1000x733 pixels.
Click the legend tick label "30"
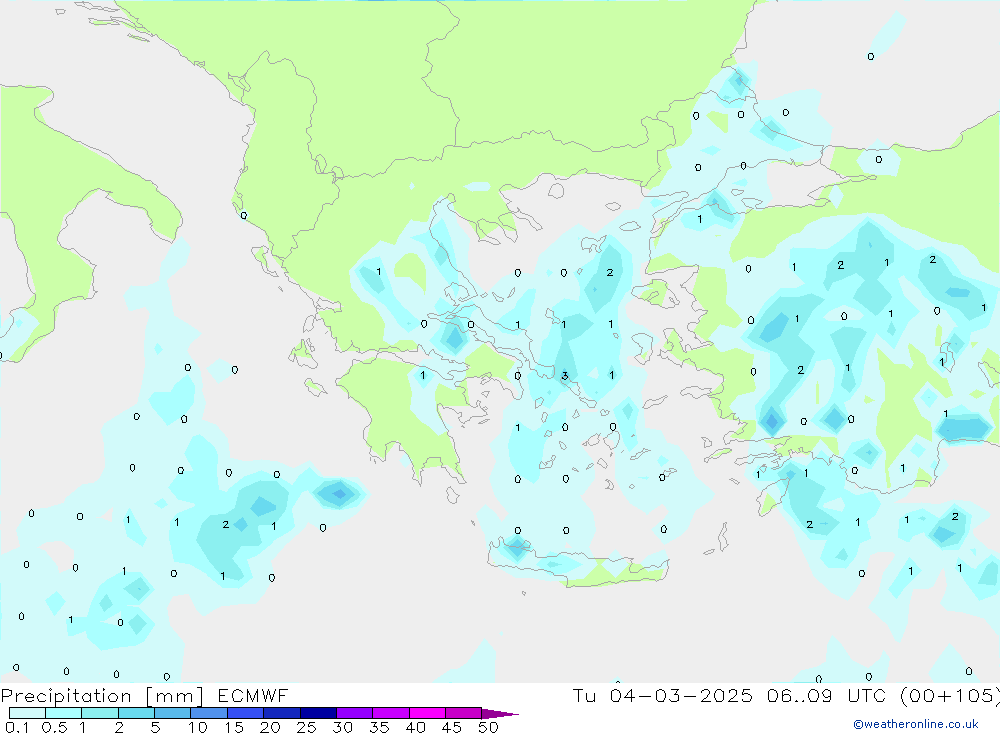pos(343,727)
